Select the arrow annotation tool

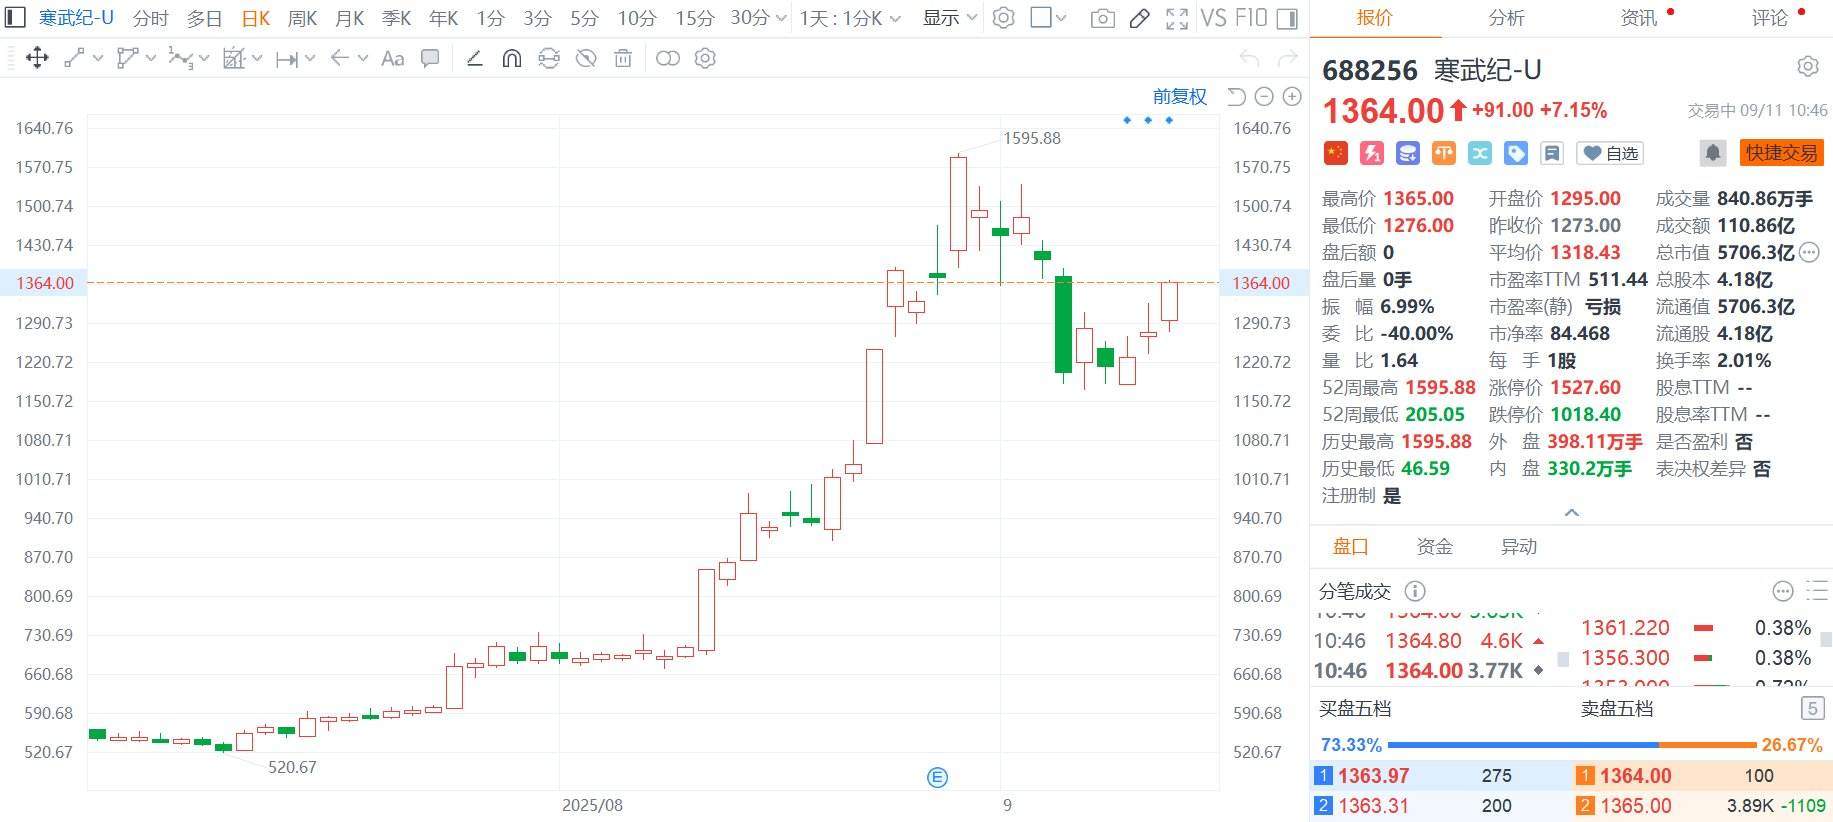pos(339,58)
